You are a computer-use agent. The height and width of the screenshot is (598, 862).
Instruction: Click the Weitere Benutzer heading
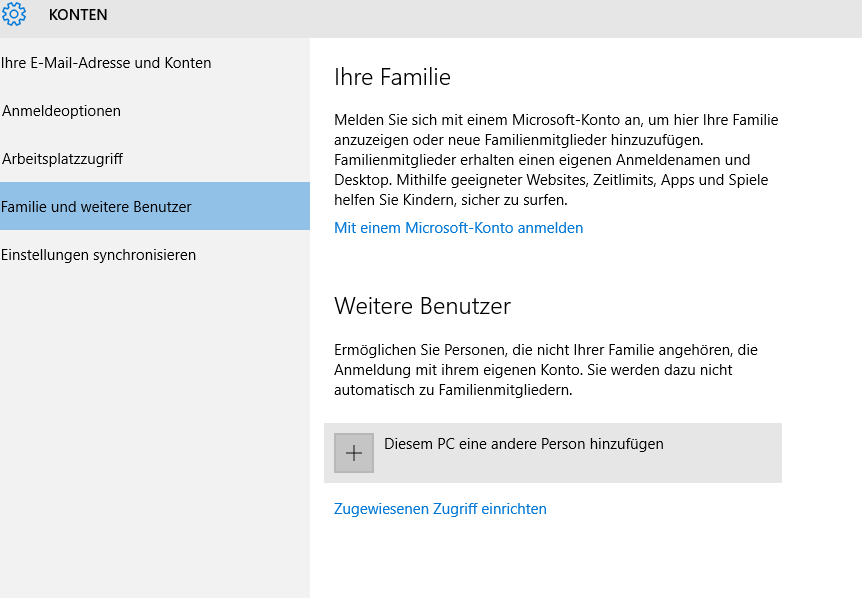(x=422, y=305)
